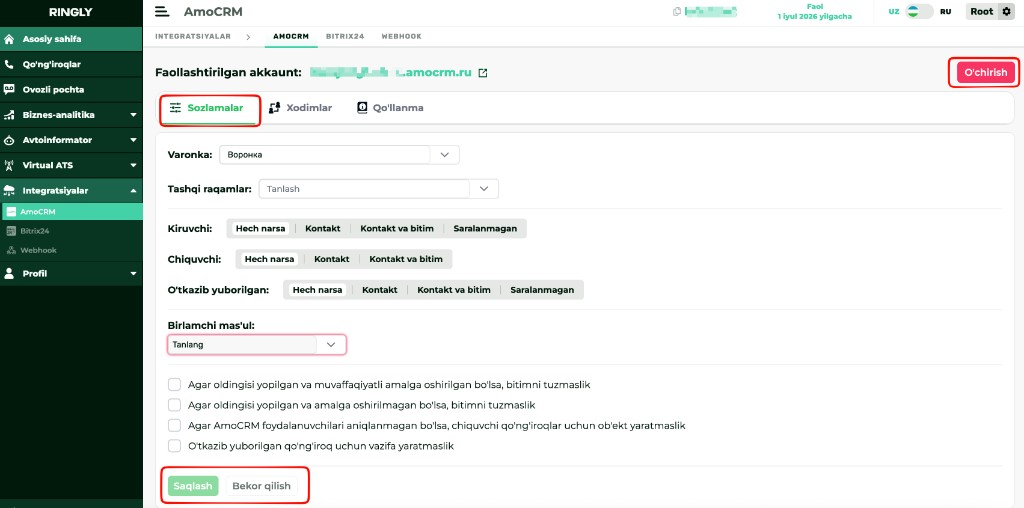Select Kontakt va bitim for O'tkazib yuborilgan

click(454, 290)
